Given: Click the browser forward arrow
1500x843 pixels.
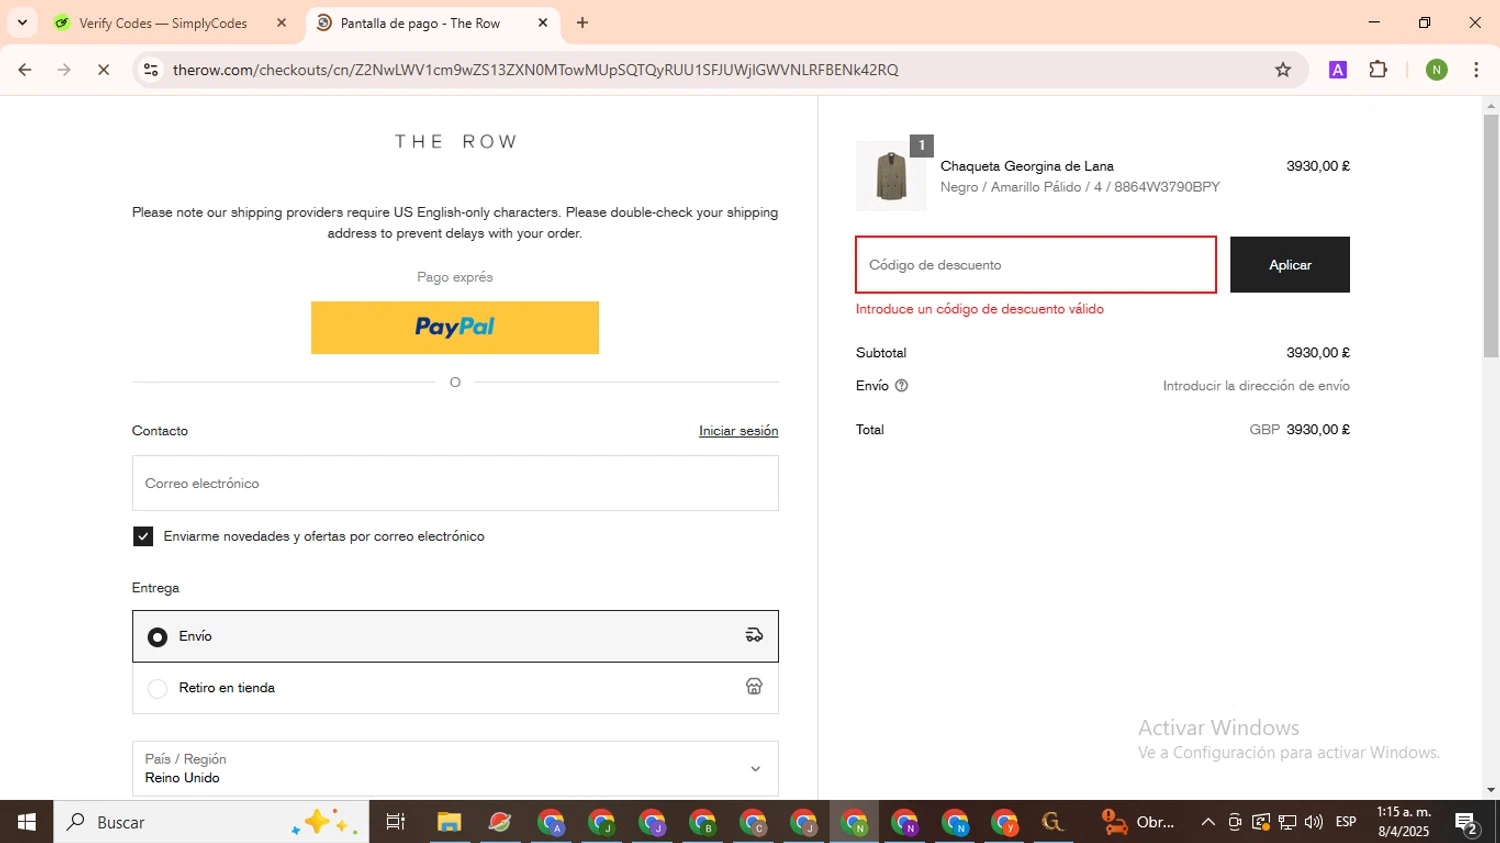Looking at the screenshot, I should 64,70.
